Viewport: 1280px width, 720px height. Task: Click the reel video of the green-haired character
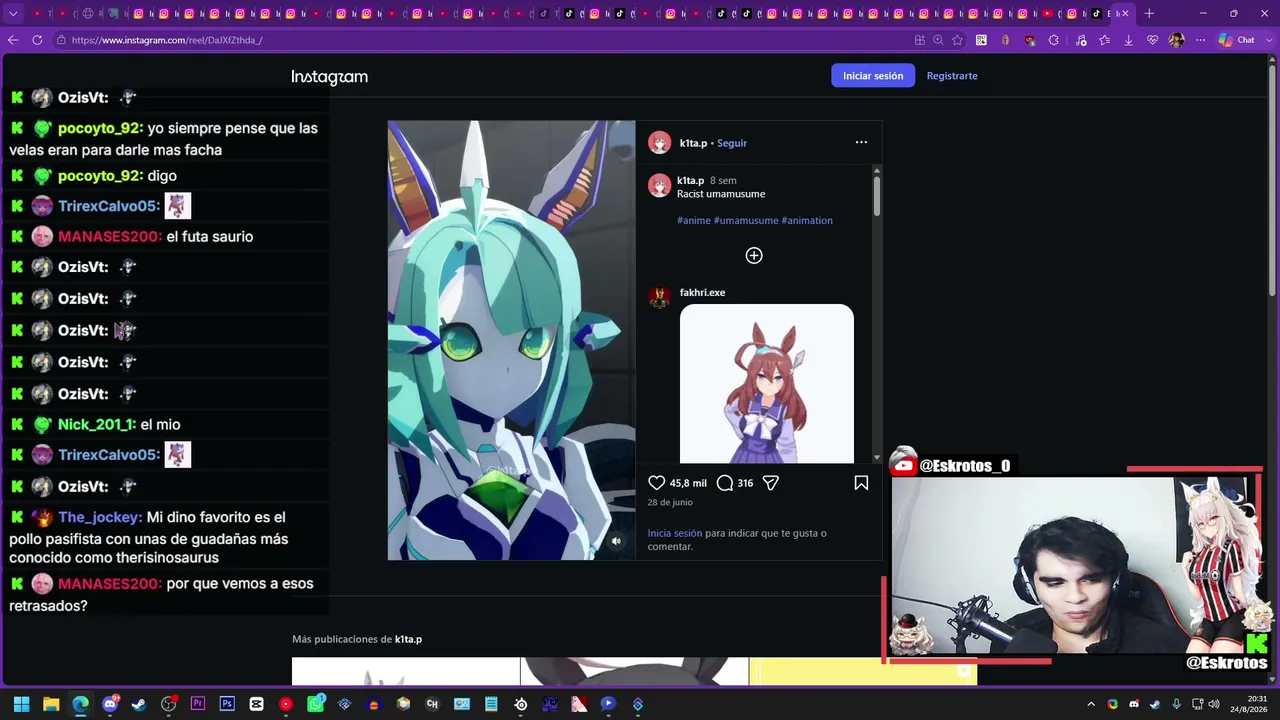tap(511, 340)
